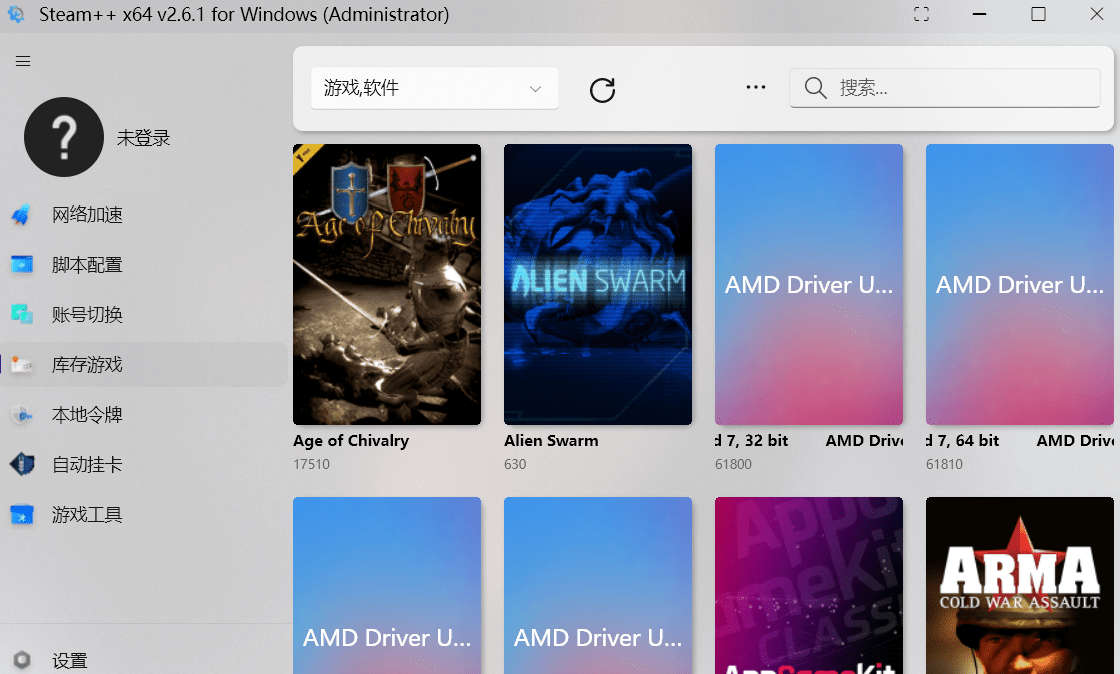Select 库存游戏 in the sidebar
The width and height of the screenshot is (1120, 674).
(x=143, y=365)
